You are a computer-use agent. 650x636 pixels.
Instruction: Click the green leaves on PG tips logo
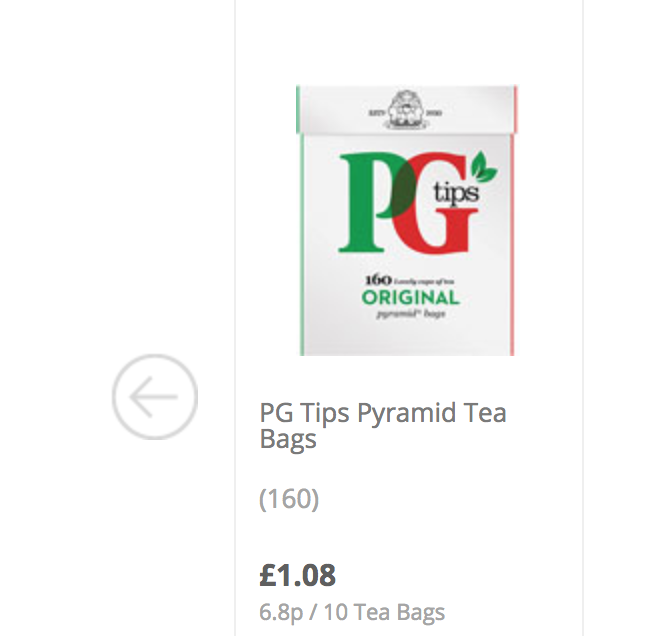click(483, 167)
